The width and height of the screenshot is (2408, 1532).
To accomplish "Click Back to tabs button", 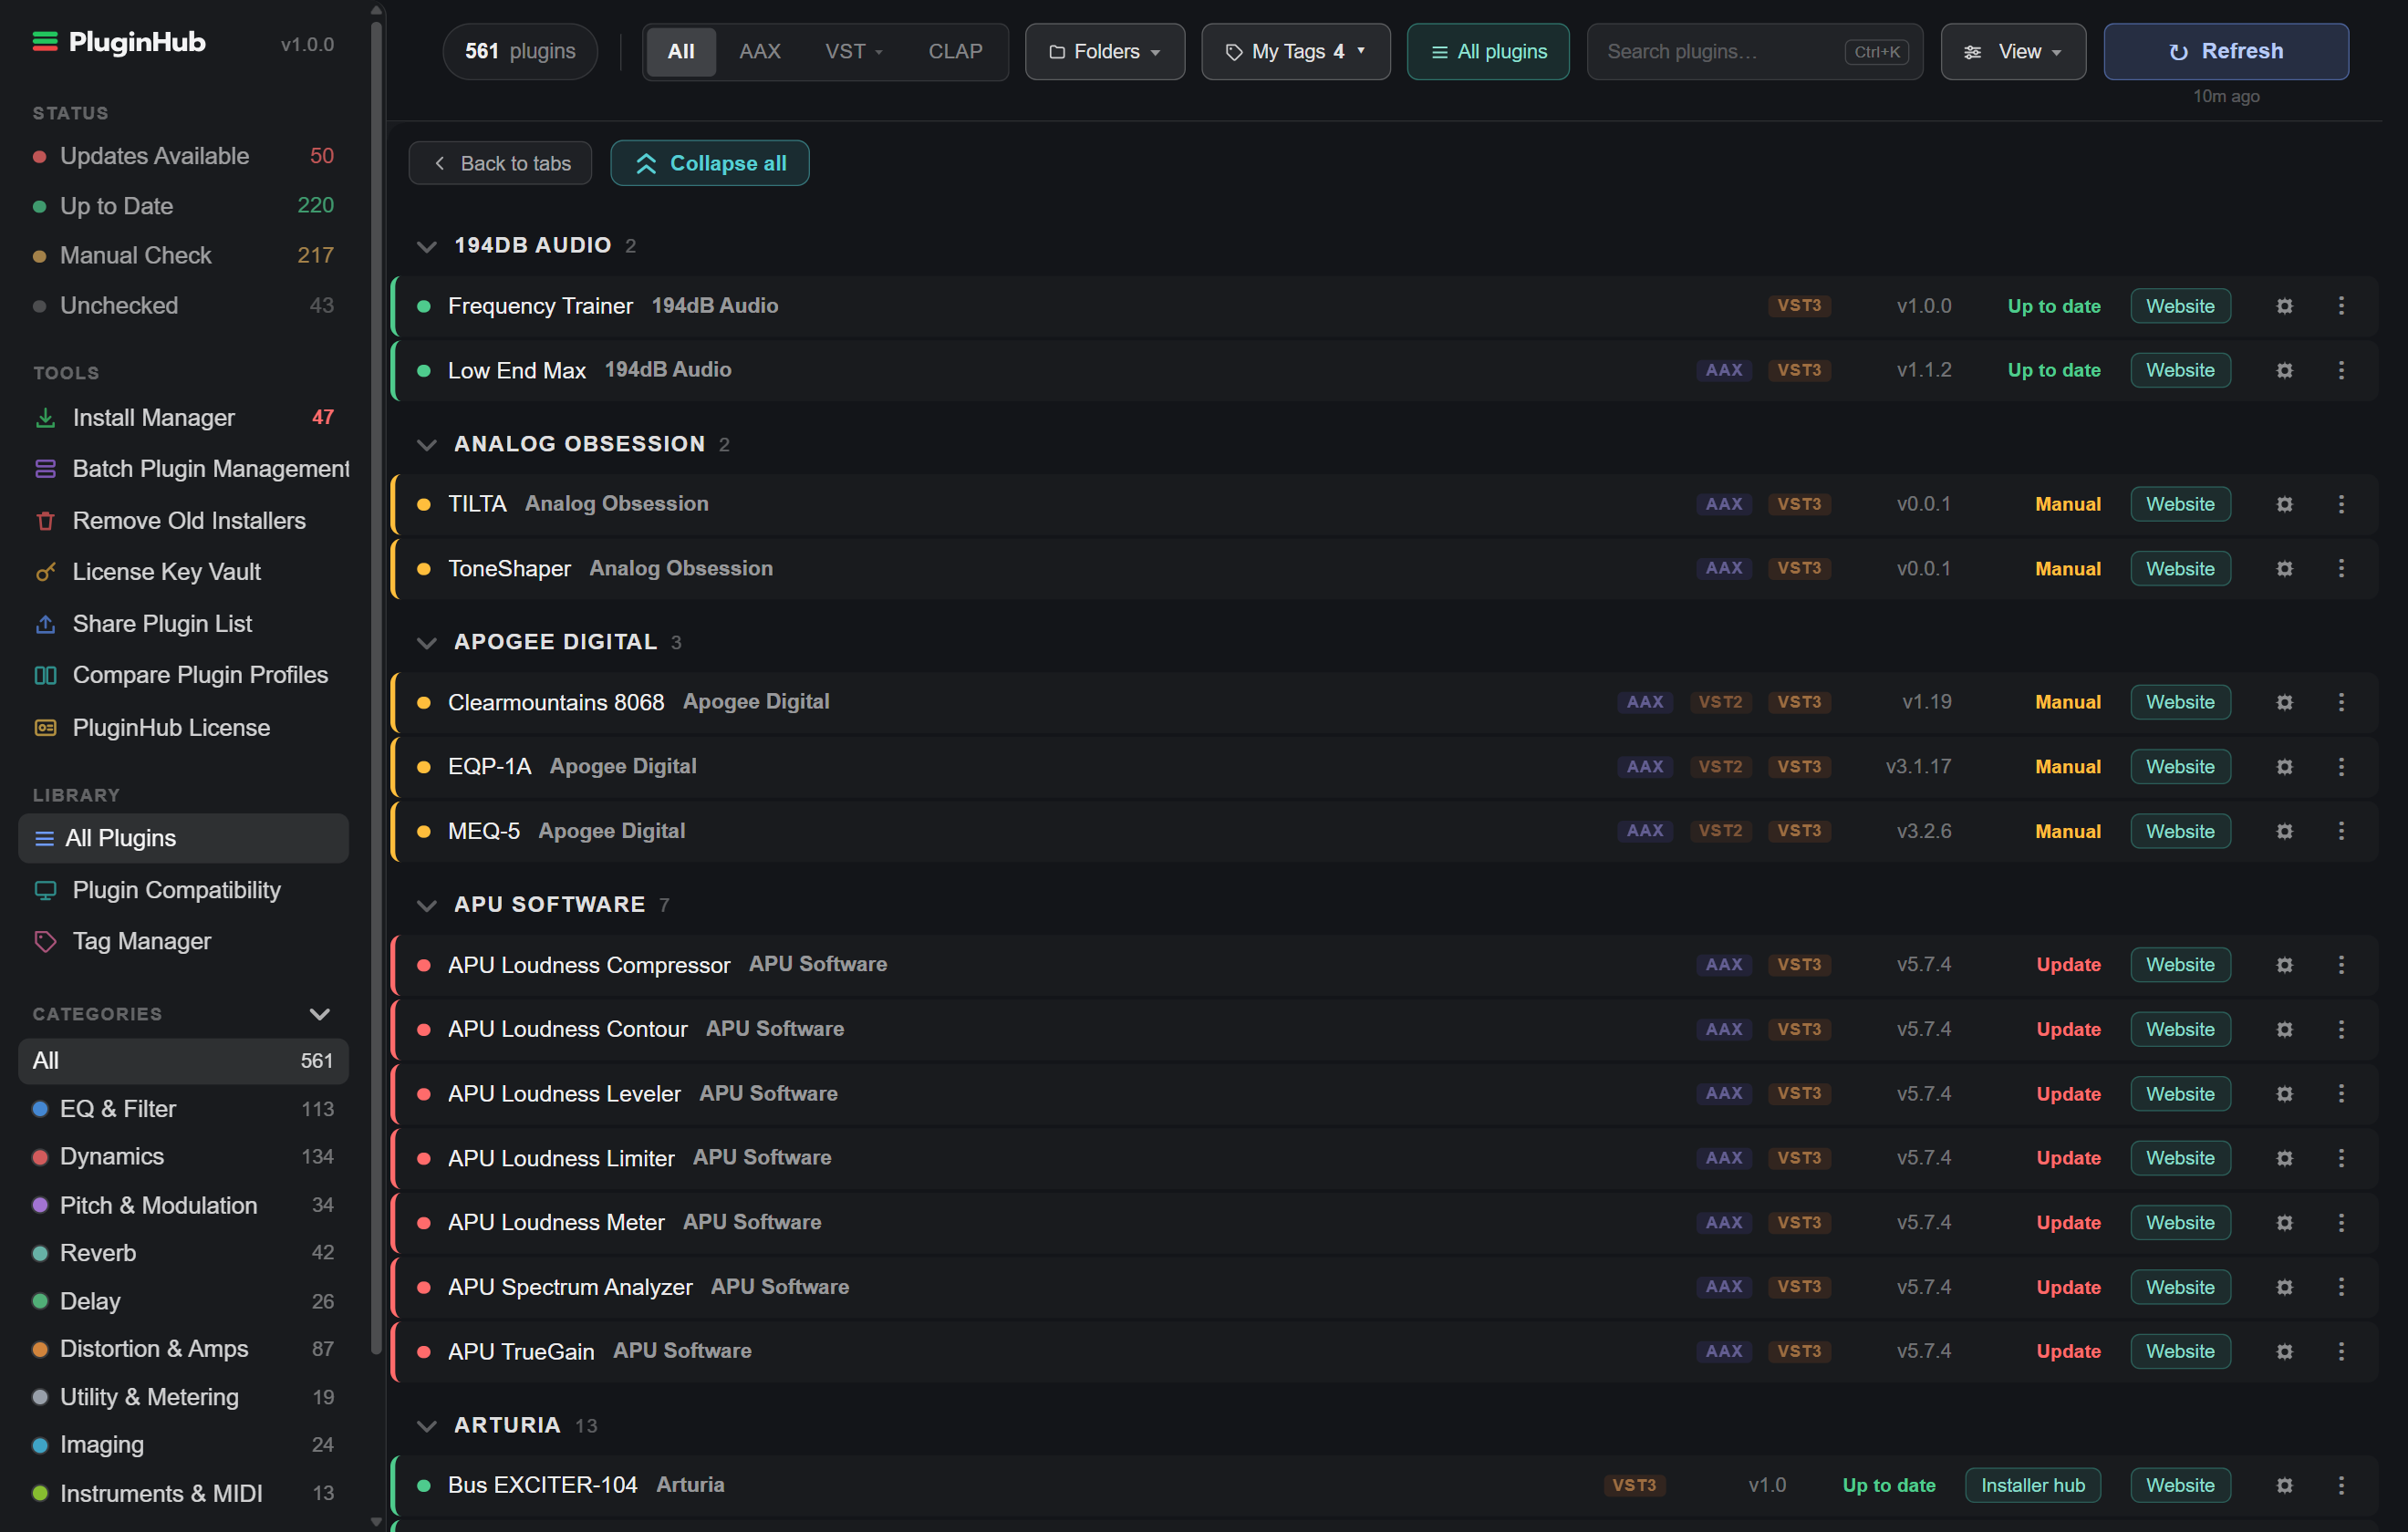I will coord(500,163).
